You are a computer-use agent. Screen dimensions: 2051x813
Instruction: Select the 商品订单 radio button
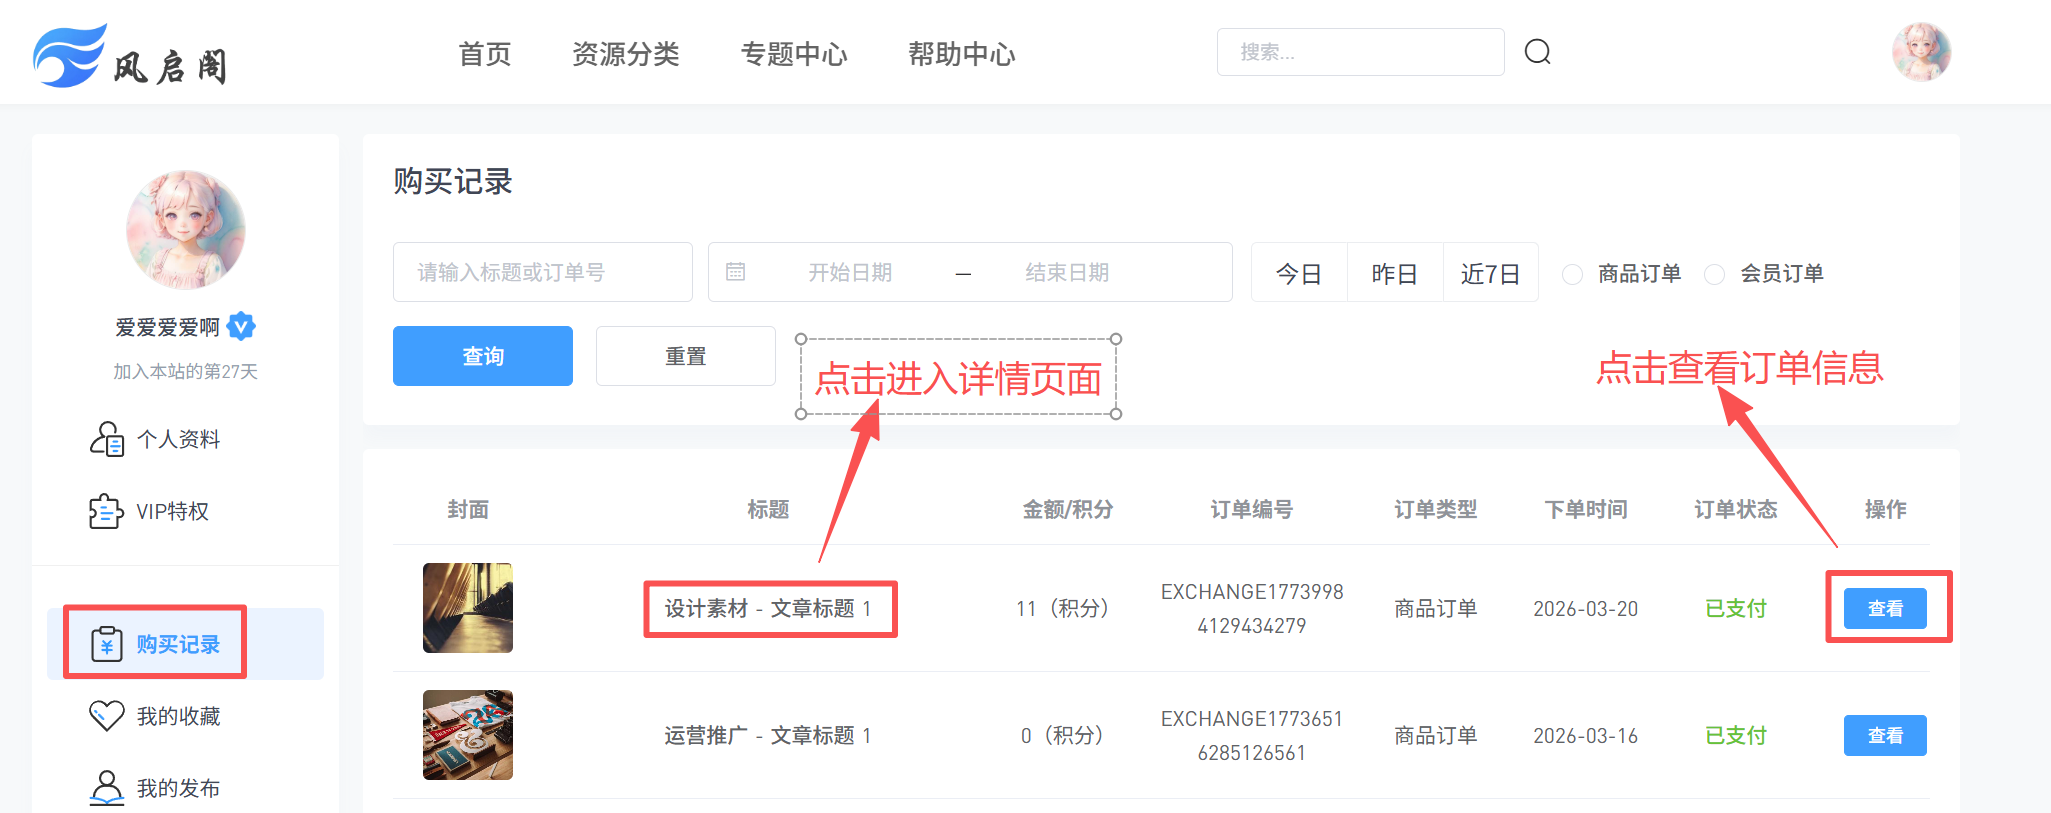[1572, 274]
